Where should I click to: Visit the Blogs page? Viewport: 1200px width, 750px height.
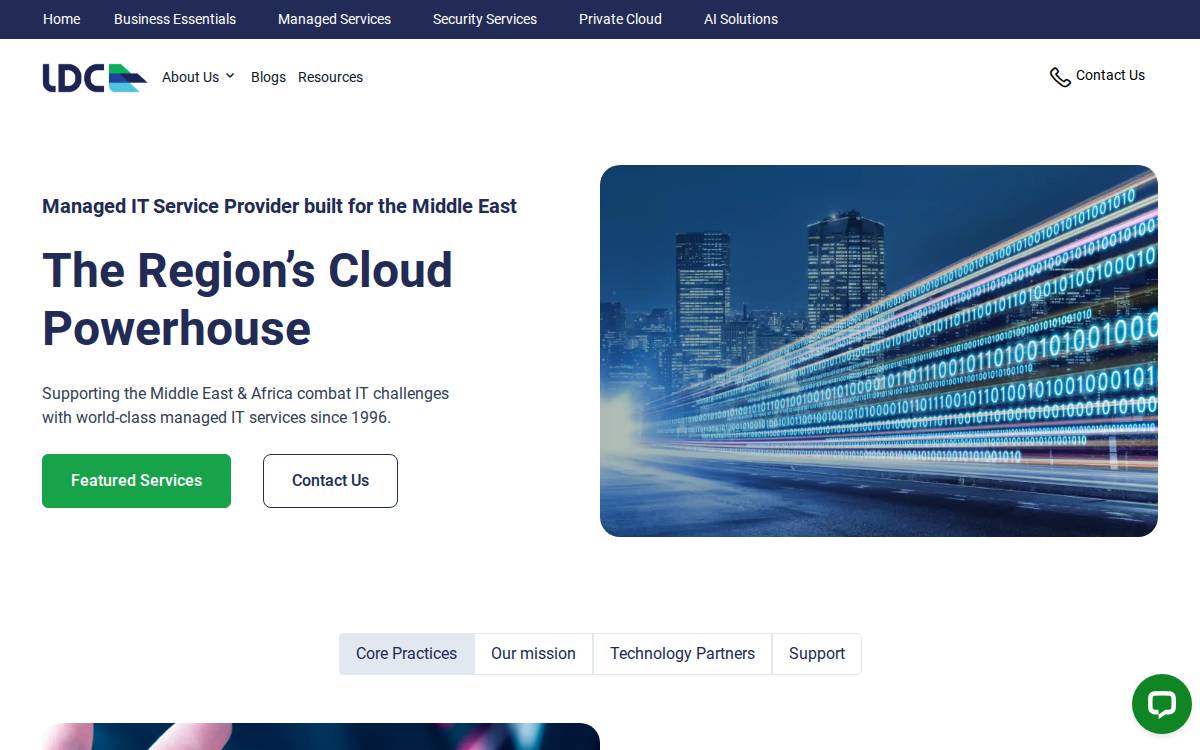click(x=268, y=77)
